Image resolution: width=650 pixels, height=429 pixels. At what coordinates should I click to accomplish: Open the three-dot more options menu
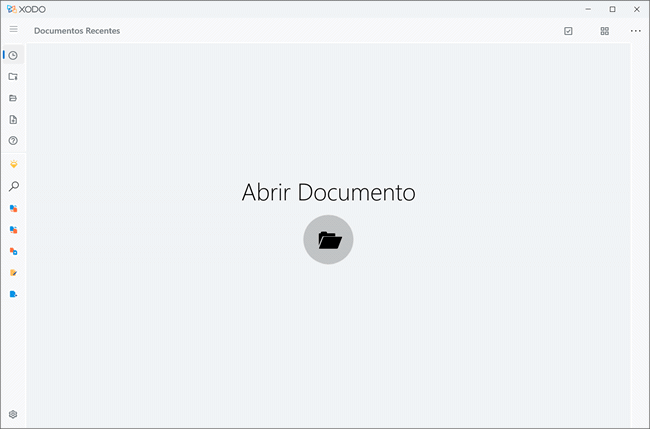point(635,31)
